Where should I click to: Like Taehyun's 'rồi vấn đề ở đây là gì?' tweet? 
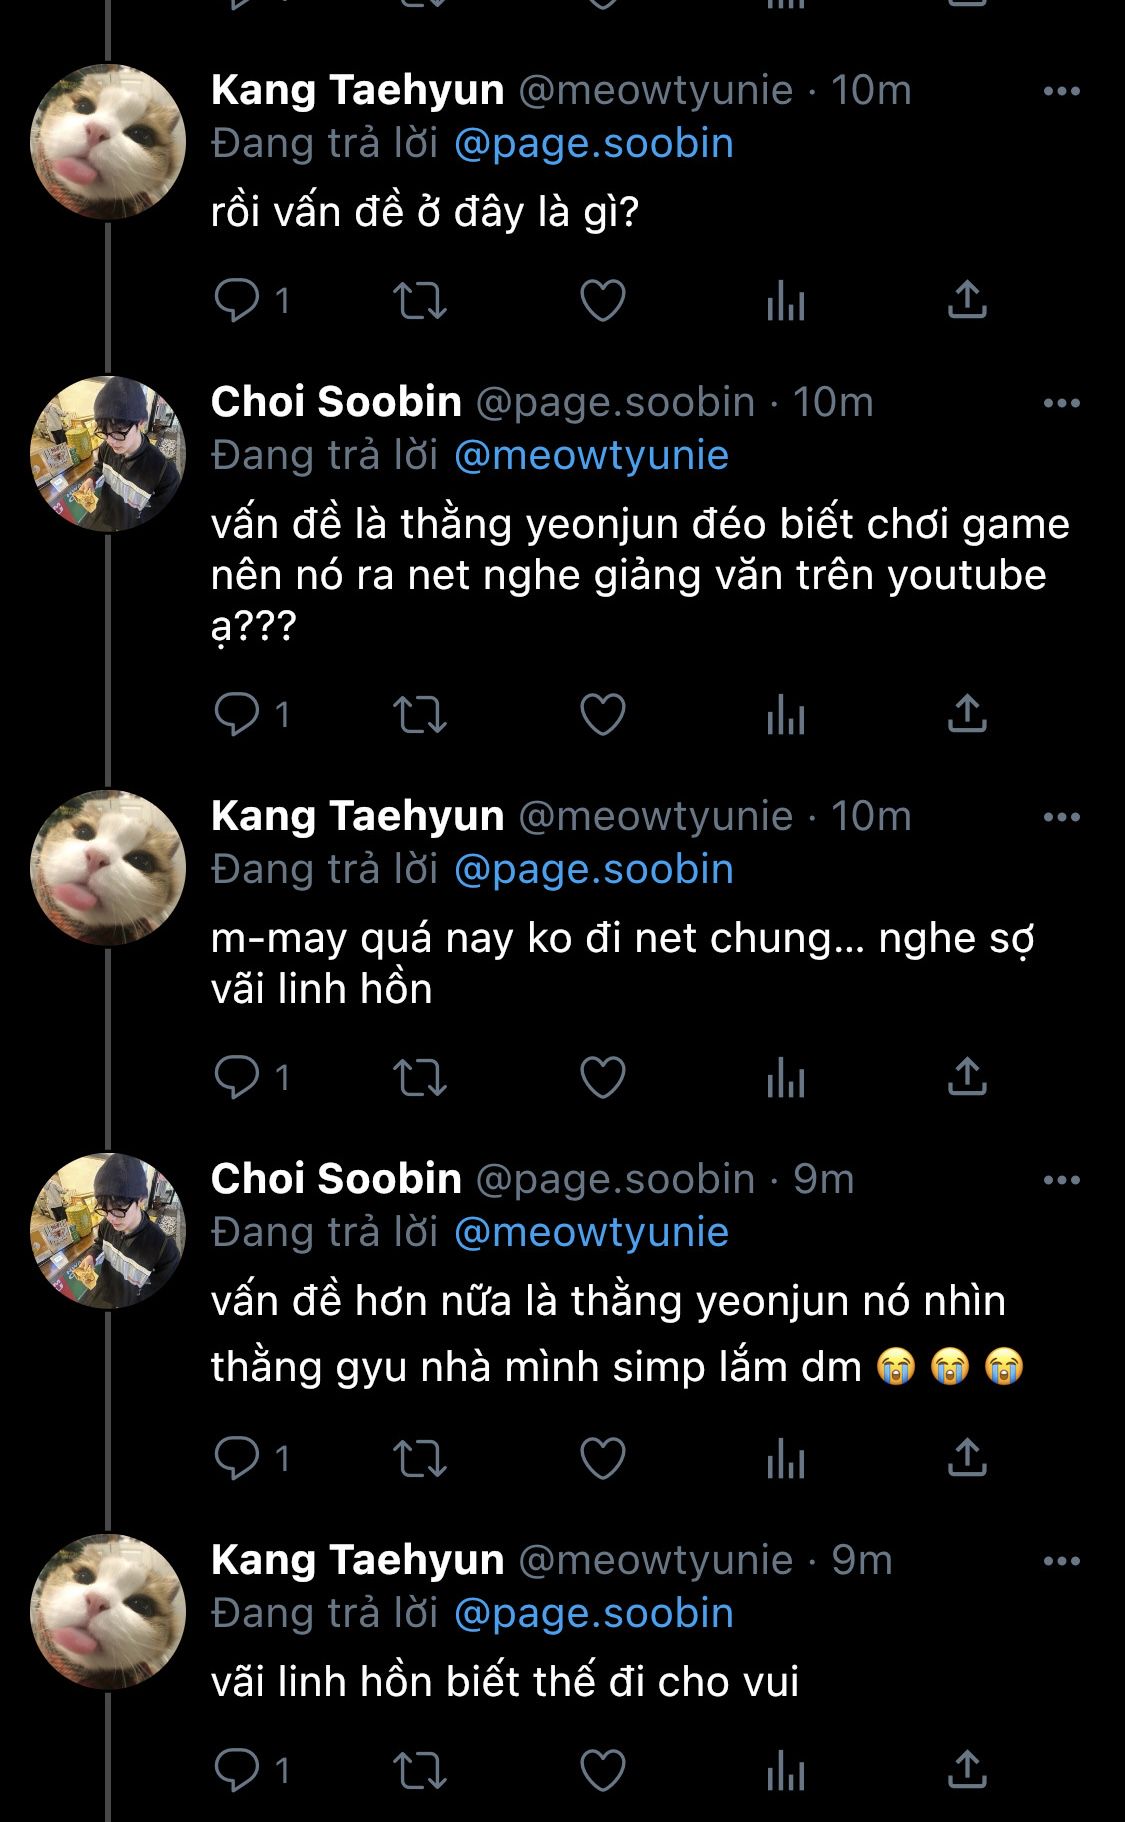click(x=603, y=300)
